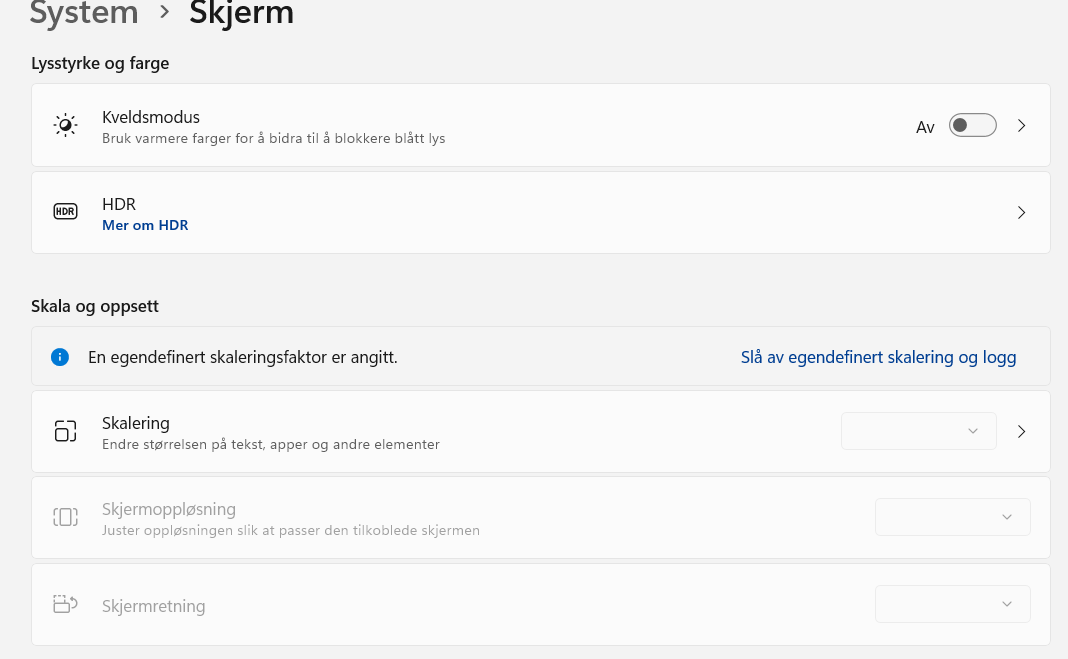The width and height of the screenshot is (1068, 659).
Task: Click the breadcrumb arrow between System and Skjerm
Action: [x=164, y=14]
